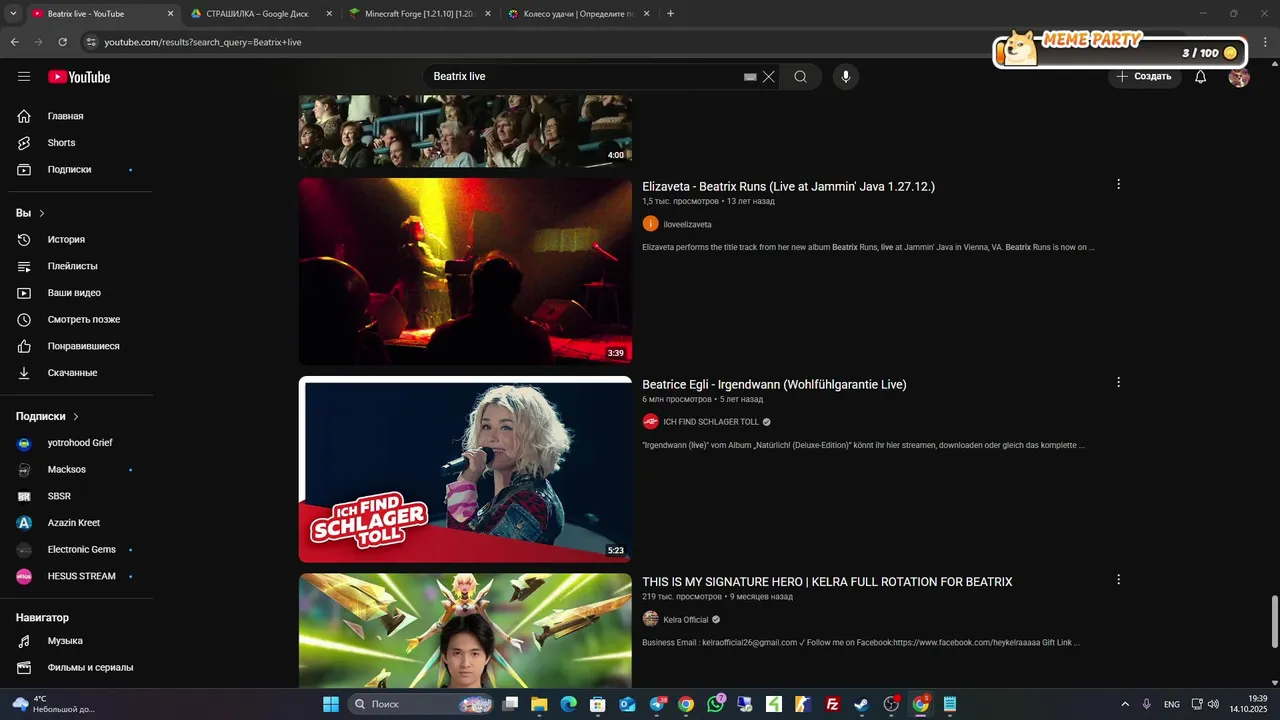Switch to the Minecraft Forge tab
The width and height of the screenshot is (1280, 720).
(420, 14)
